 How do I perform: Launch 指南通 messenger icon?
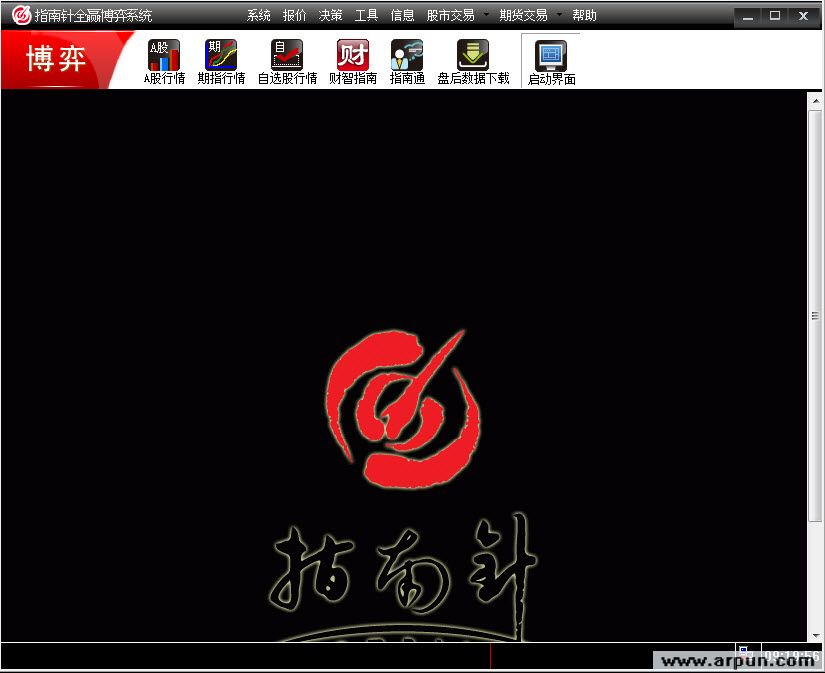tap(407, 61)
